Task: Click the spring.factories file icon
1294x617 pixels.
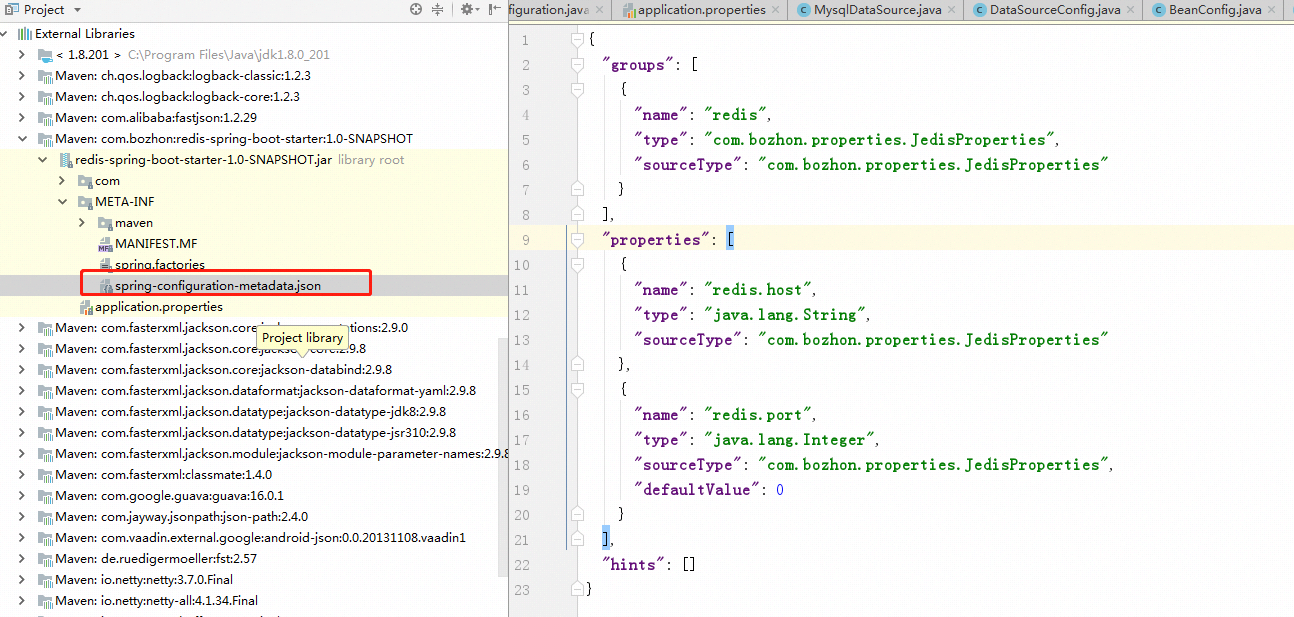Action: (x=105, y=265)
